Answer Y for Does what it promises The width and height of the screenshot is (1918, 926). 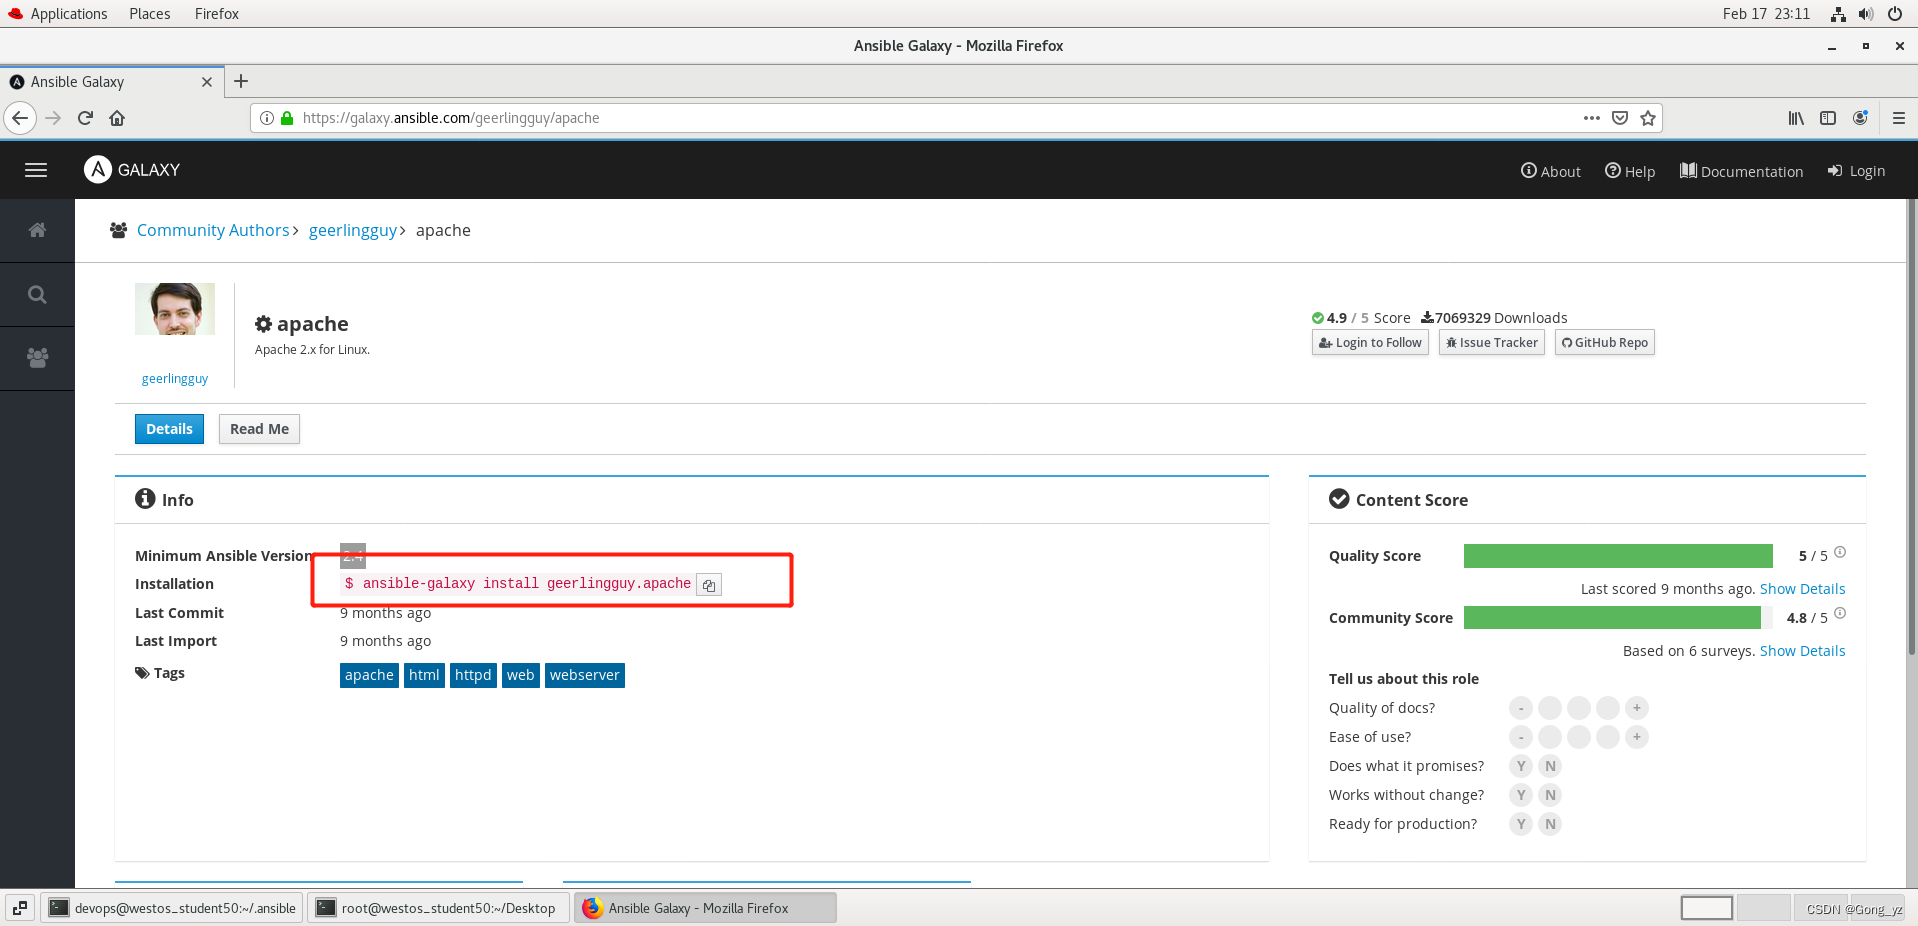click(1521, 766)
